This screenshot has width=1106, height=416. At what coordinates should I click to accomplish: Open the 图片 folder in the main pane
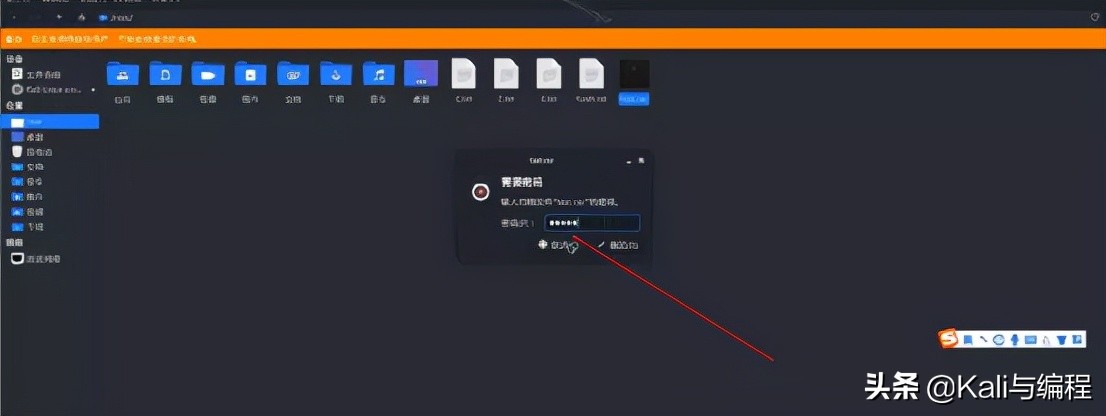pyautogui.click(x=250, y=83)
